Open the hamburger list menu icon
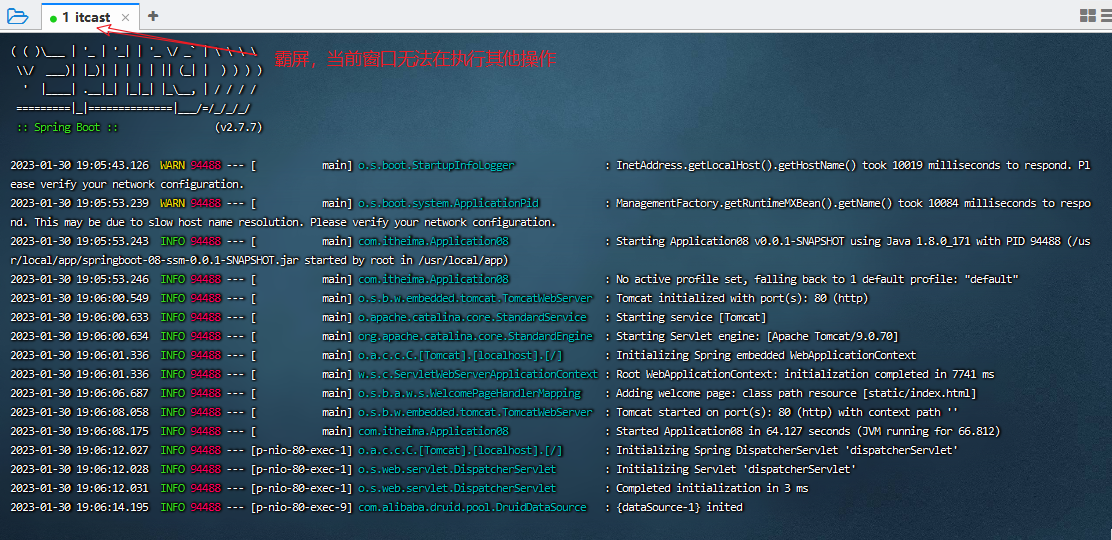This screenshot has height=540, width=1112. (1106, 15)
